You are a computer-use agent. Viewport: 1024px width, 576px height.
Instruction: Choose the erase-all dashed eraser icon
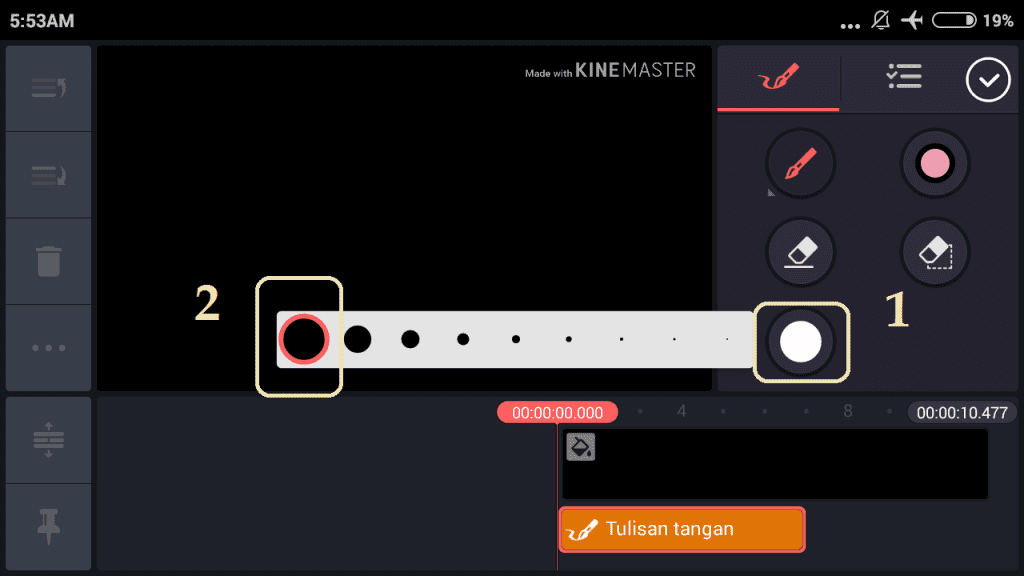(x=935, y=252)
